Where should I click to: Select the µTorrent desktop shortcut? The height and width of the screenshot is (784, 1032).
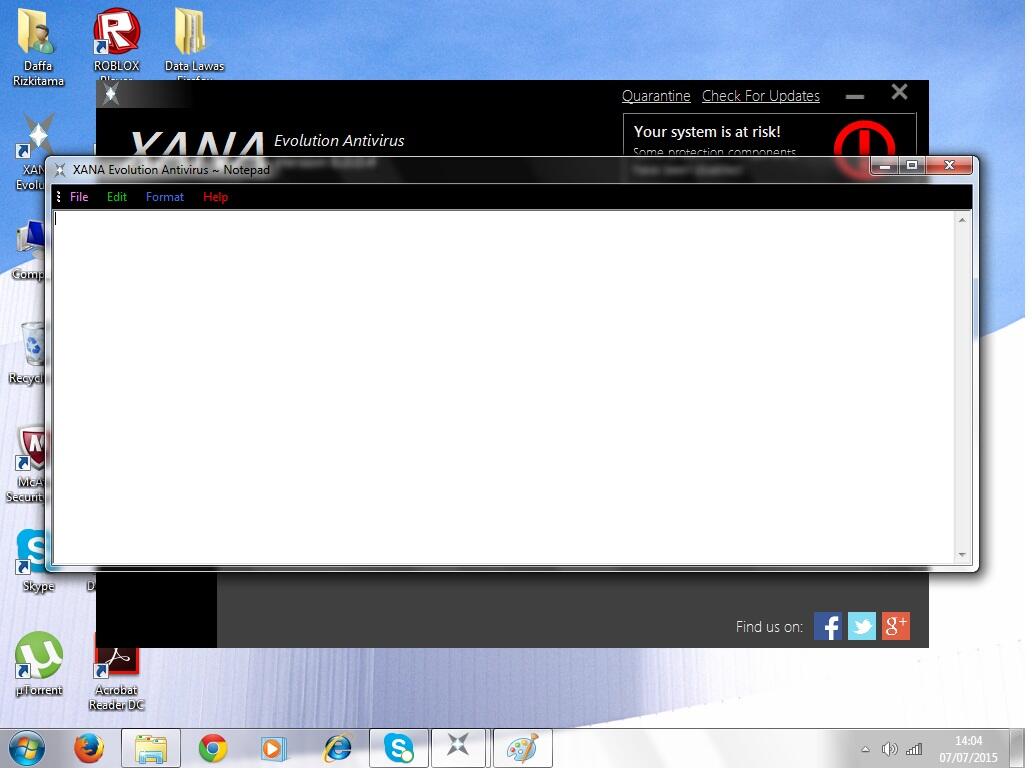point(39,664)
